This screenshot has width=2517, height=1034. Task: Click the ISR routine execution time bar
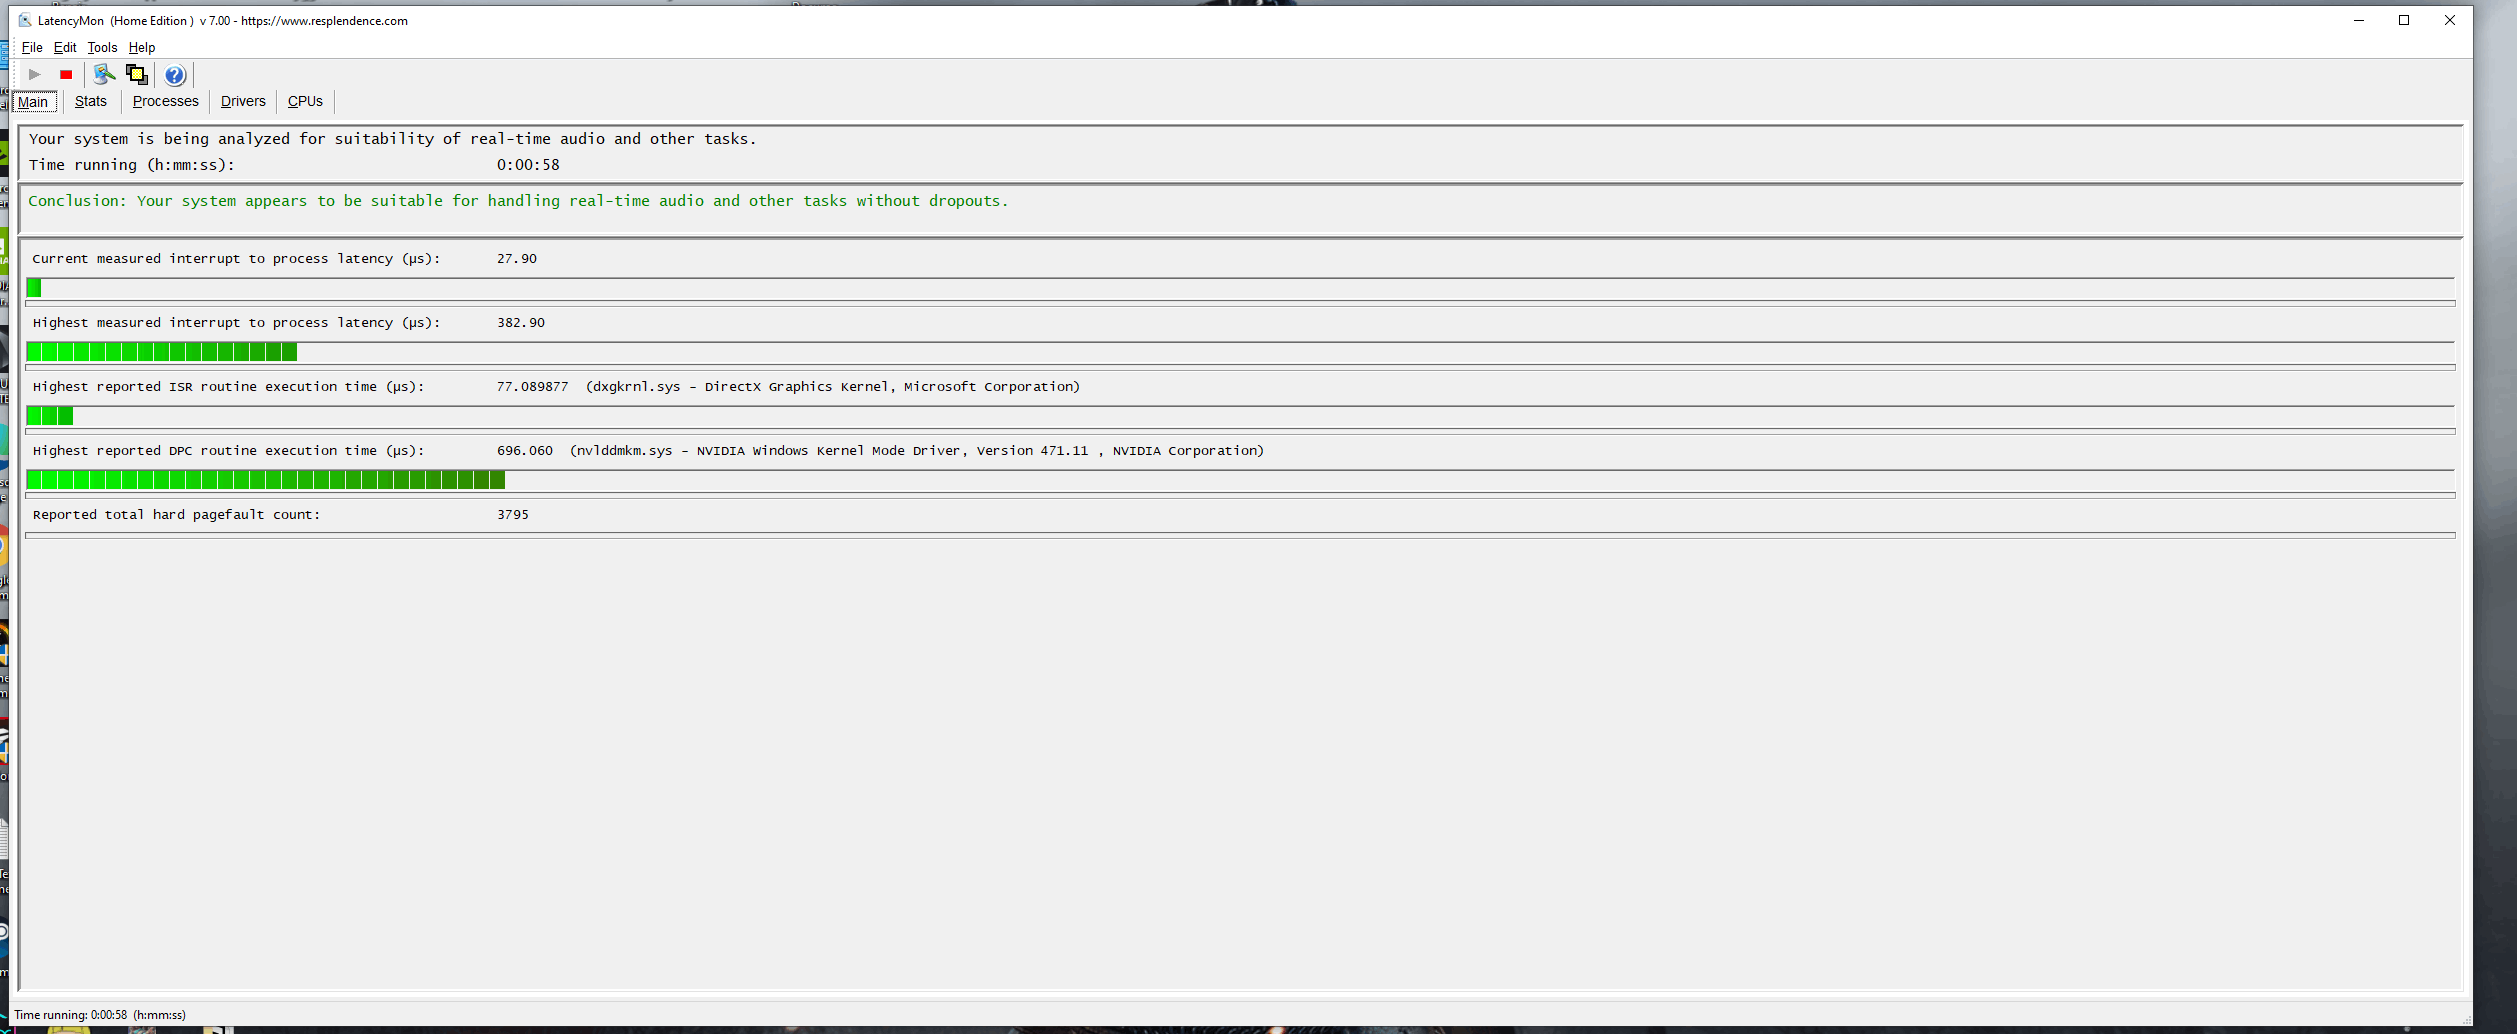pyautogui.click(x=1240, y=416)
